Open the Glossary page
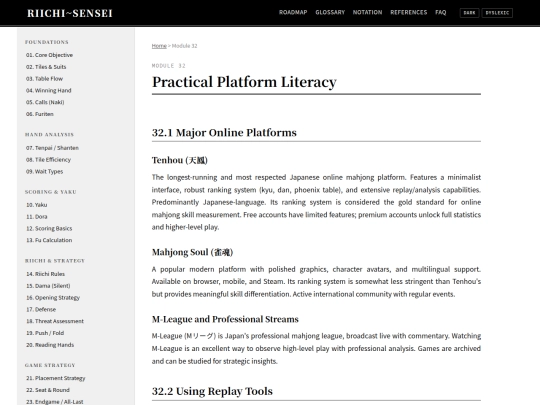This screenshot has width=540, height=405. [330, 12]
